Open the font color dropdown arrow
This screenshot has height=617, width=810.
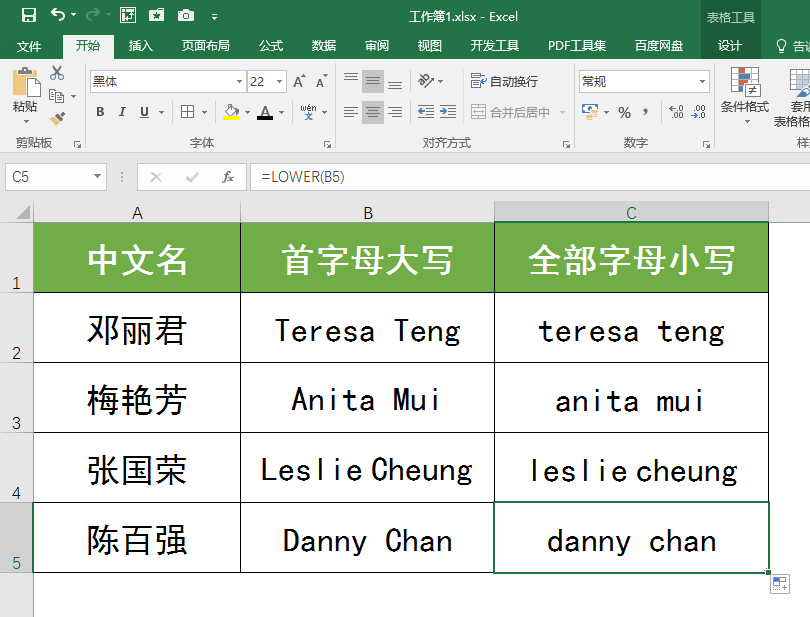(x=281, y=112)
